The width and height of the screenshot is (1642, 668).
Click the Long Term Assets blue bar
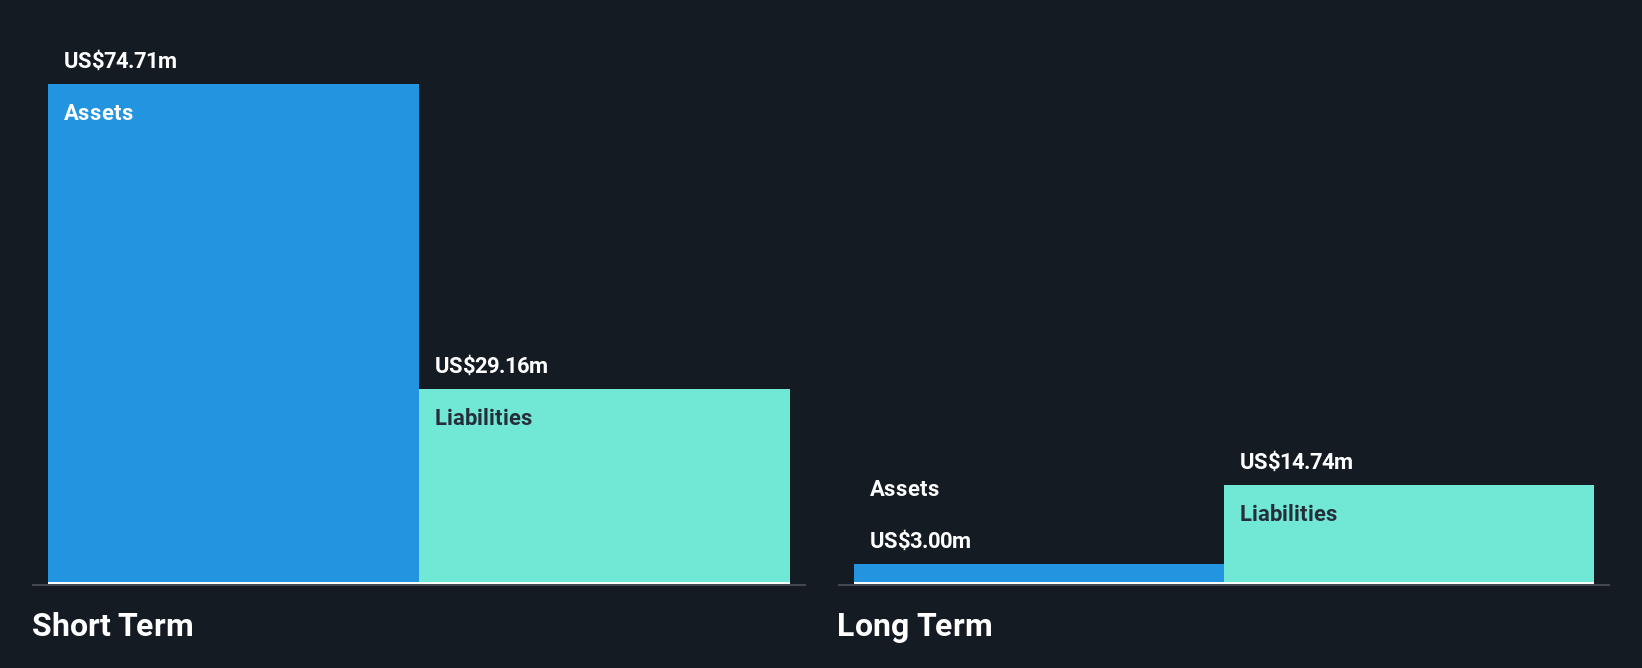click(x=1039, y=573)
